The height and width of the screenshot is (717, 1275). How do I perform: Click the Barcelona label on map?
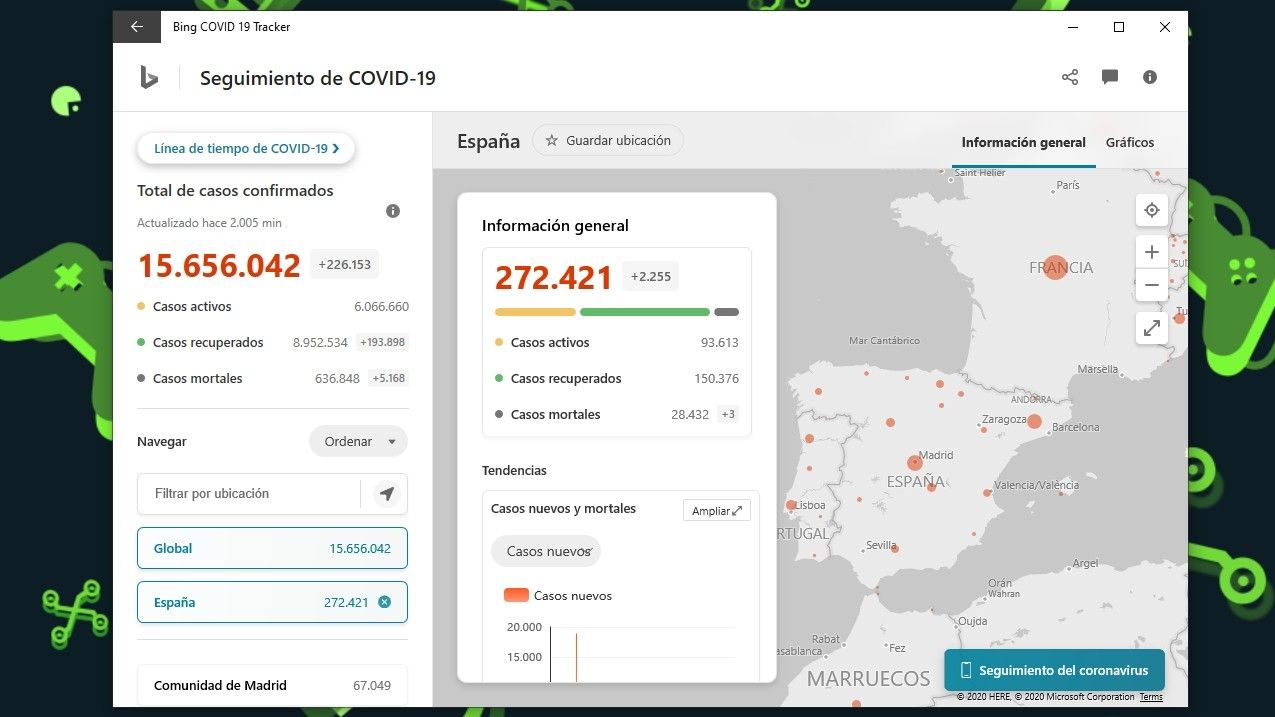click(1076, 427)
